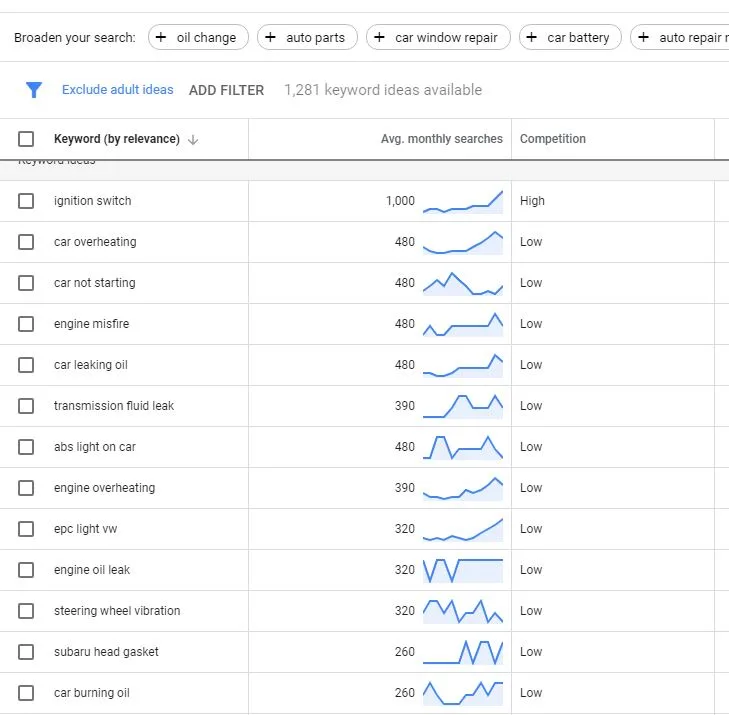Add 'auto parts' suggestion chip
This screenshot has height=715, width=729.
[x=307, y=37]
